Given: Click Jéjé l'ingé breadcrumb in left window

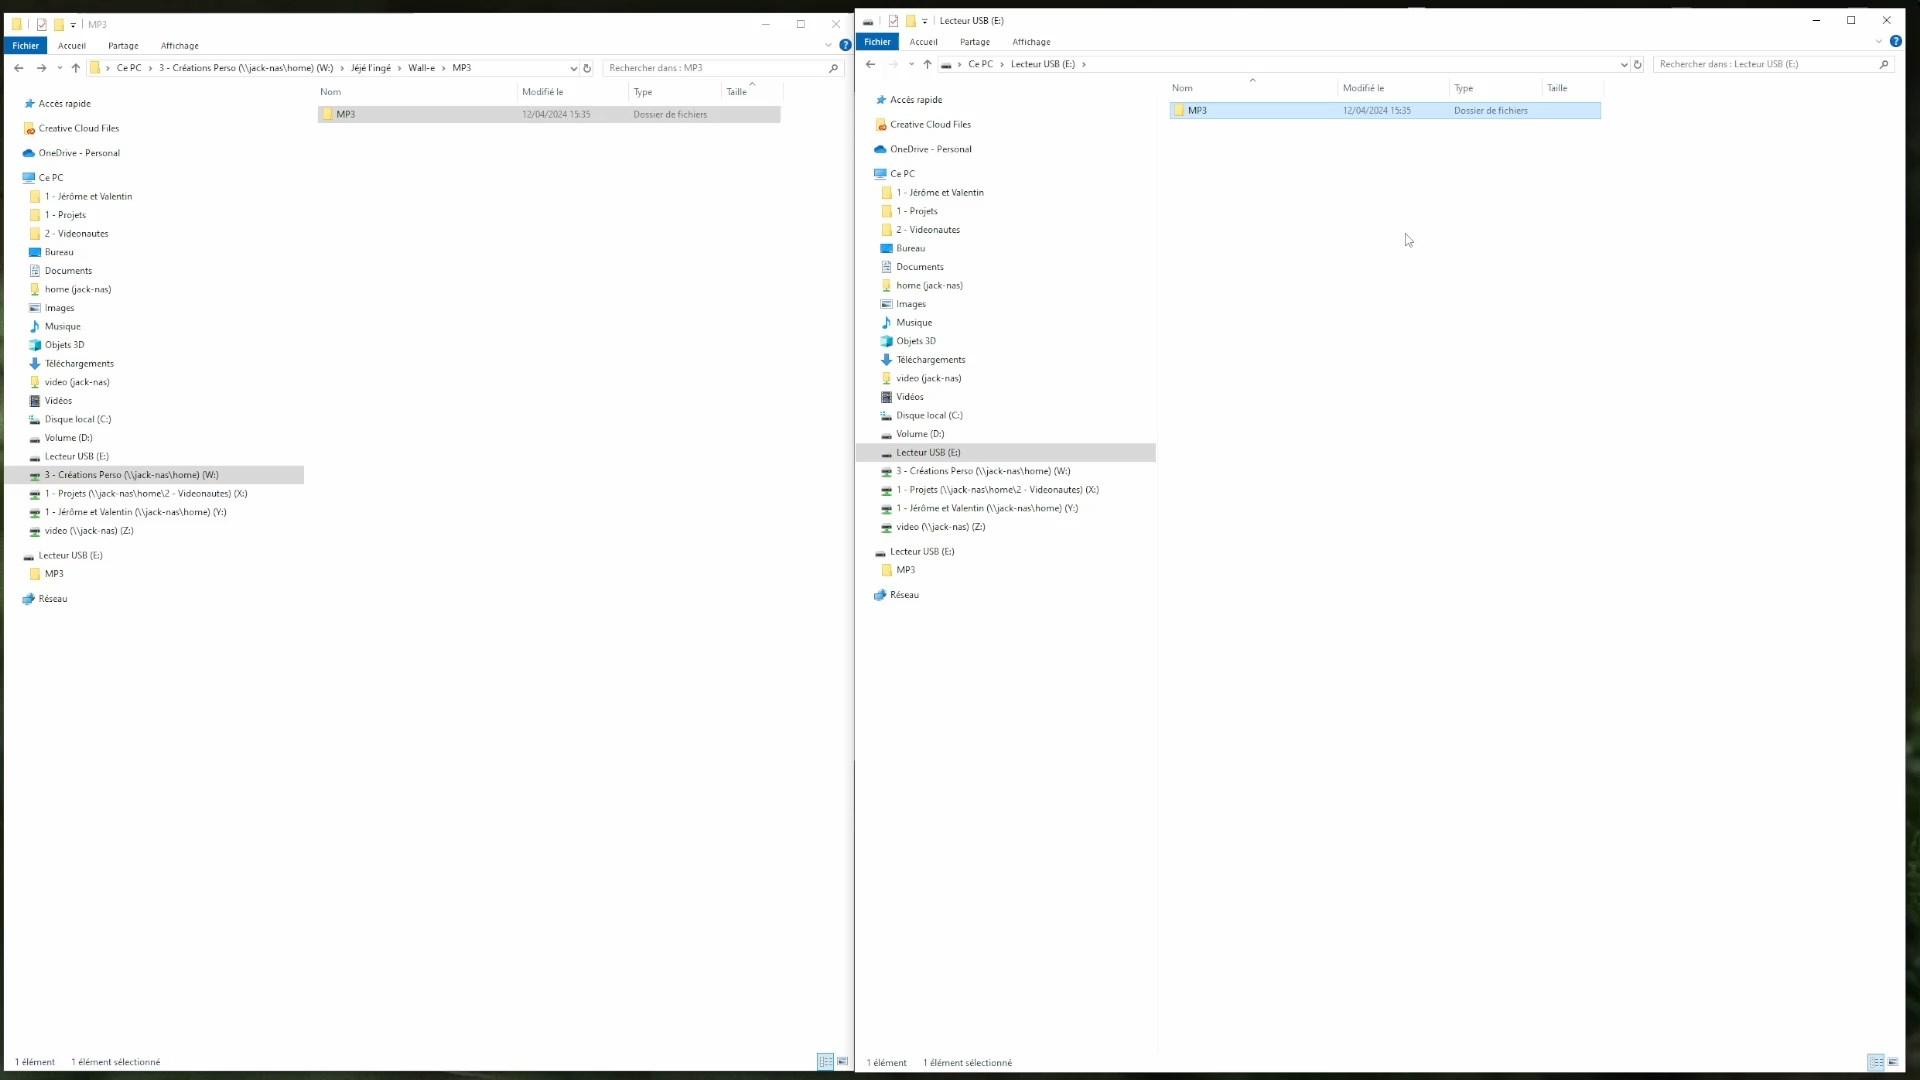Looking at the screenshot, I should (371, 68).
